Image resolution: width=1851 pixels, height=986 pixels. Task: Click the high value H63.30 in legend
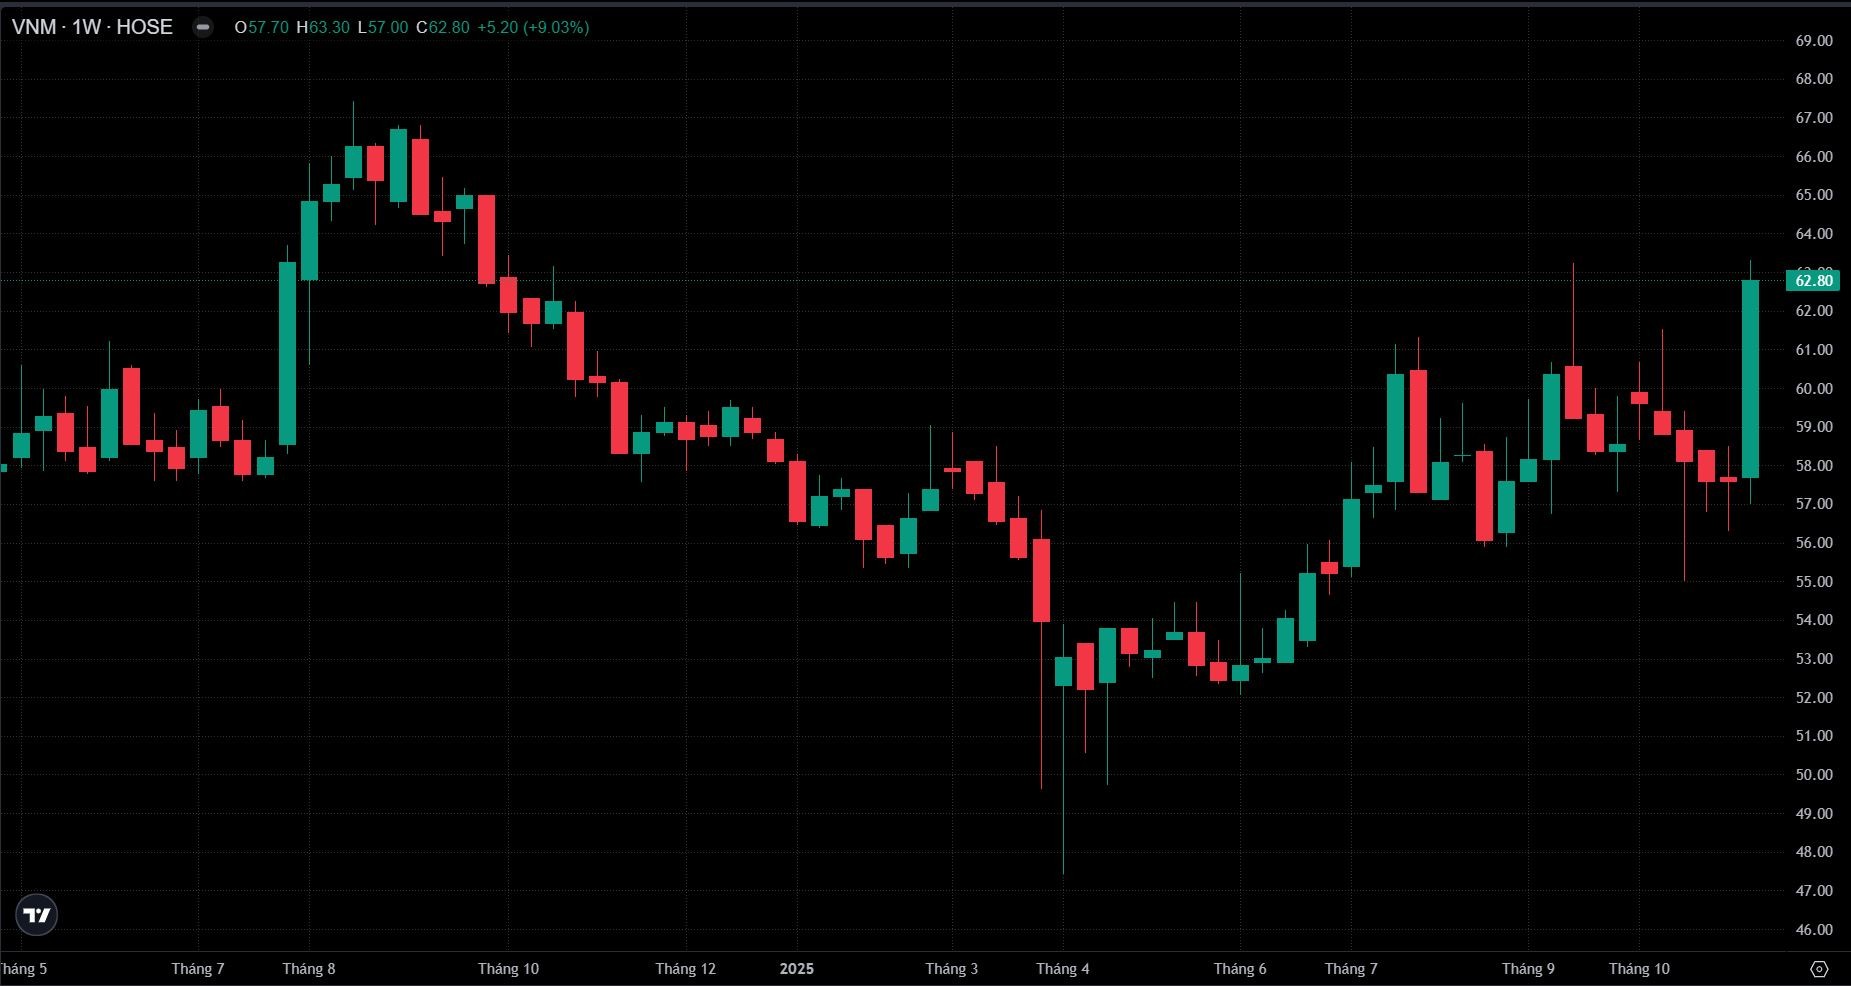323,27
